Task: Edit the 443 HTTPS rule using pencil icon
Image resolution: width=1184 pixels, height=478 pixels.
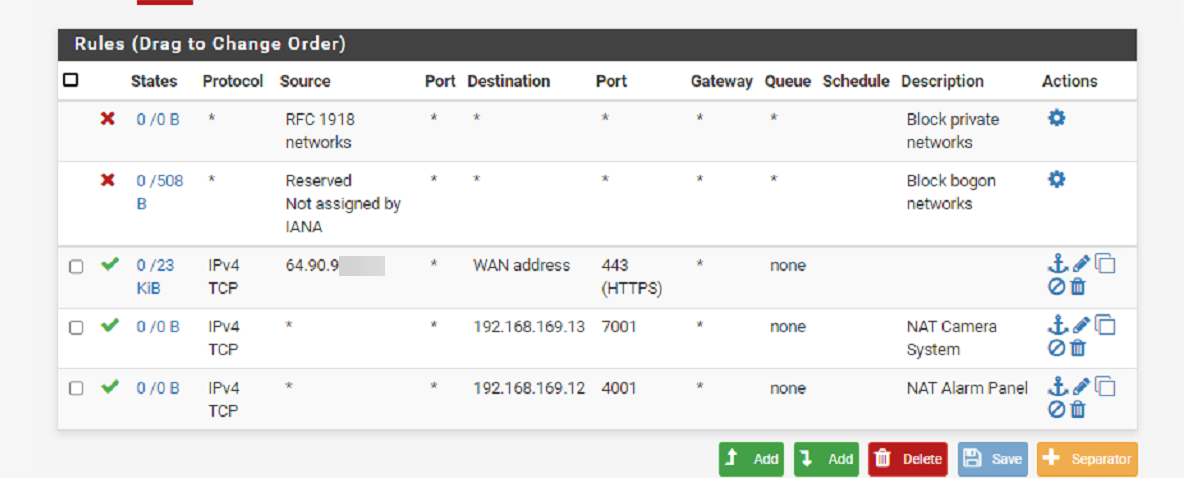Action: pos(1081,263)
